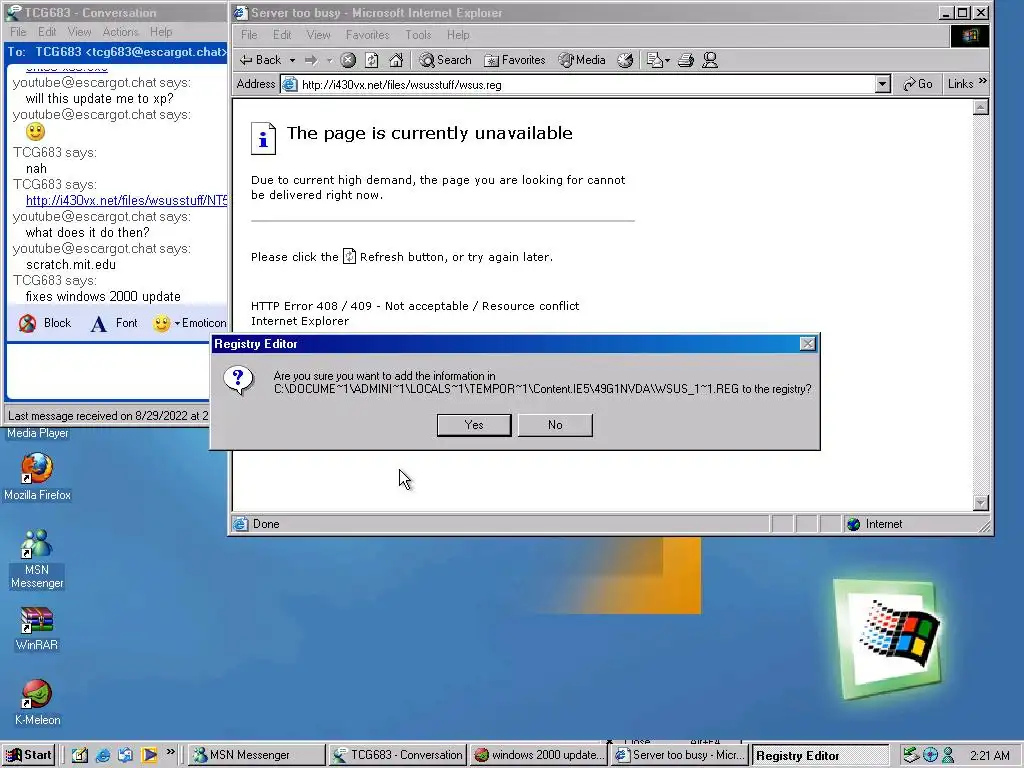Click the Internet Explorer quick launch icon

click(103, 755)
